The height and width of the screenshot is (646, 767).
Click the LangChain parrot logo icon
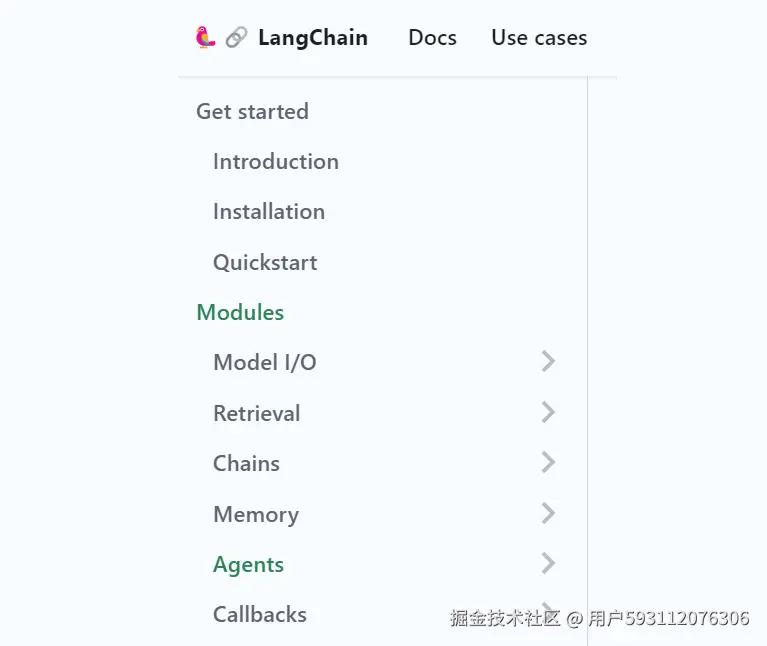coord(205,38)
